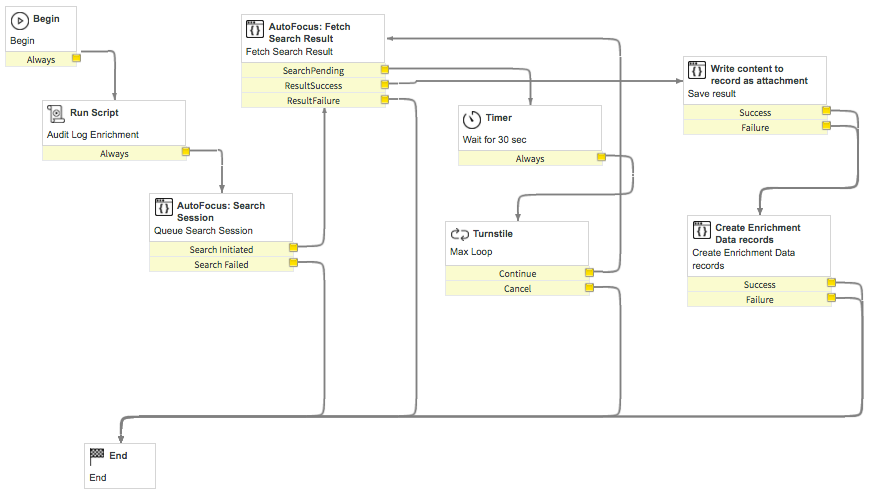This screenshot has height=494, width=869.
Task: Click the Queue Search Session description
Action: point(203,231)
